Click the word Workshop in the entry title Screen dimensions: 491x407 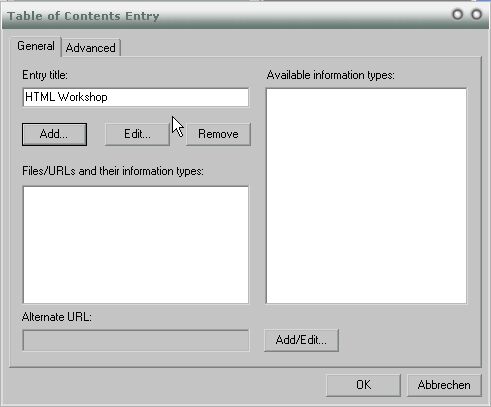pos(83,97)
